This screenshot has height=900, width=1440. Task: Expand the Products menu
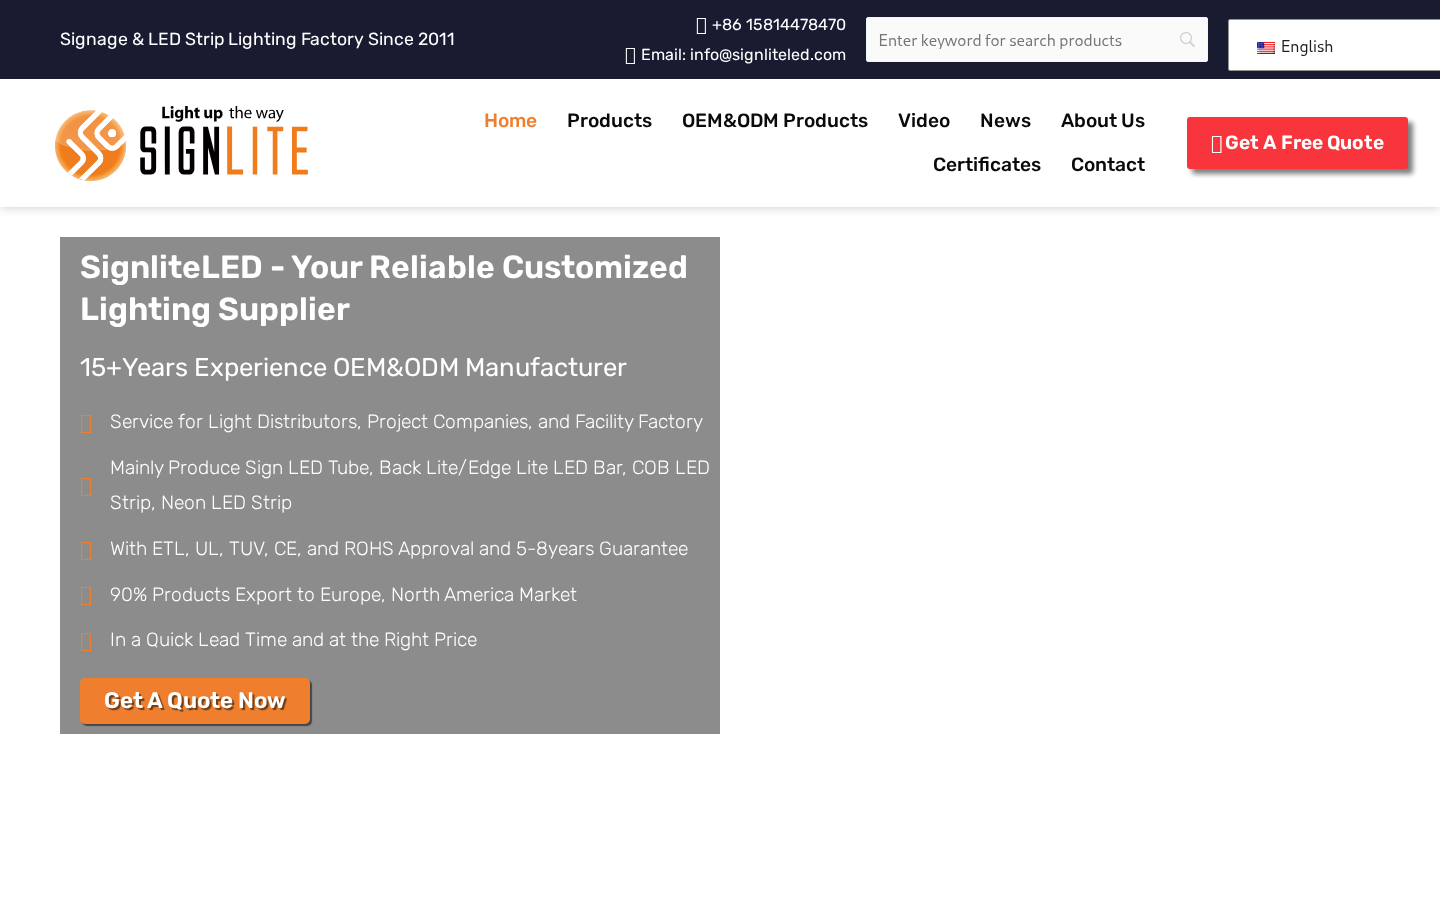pos(609,121)
